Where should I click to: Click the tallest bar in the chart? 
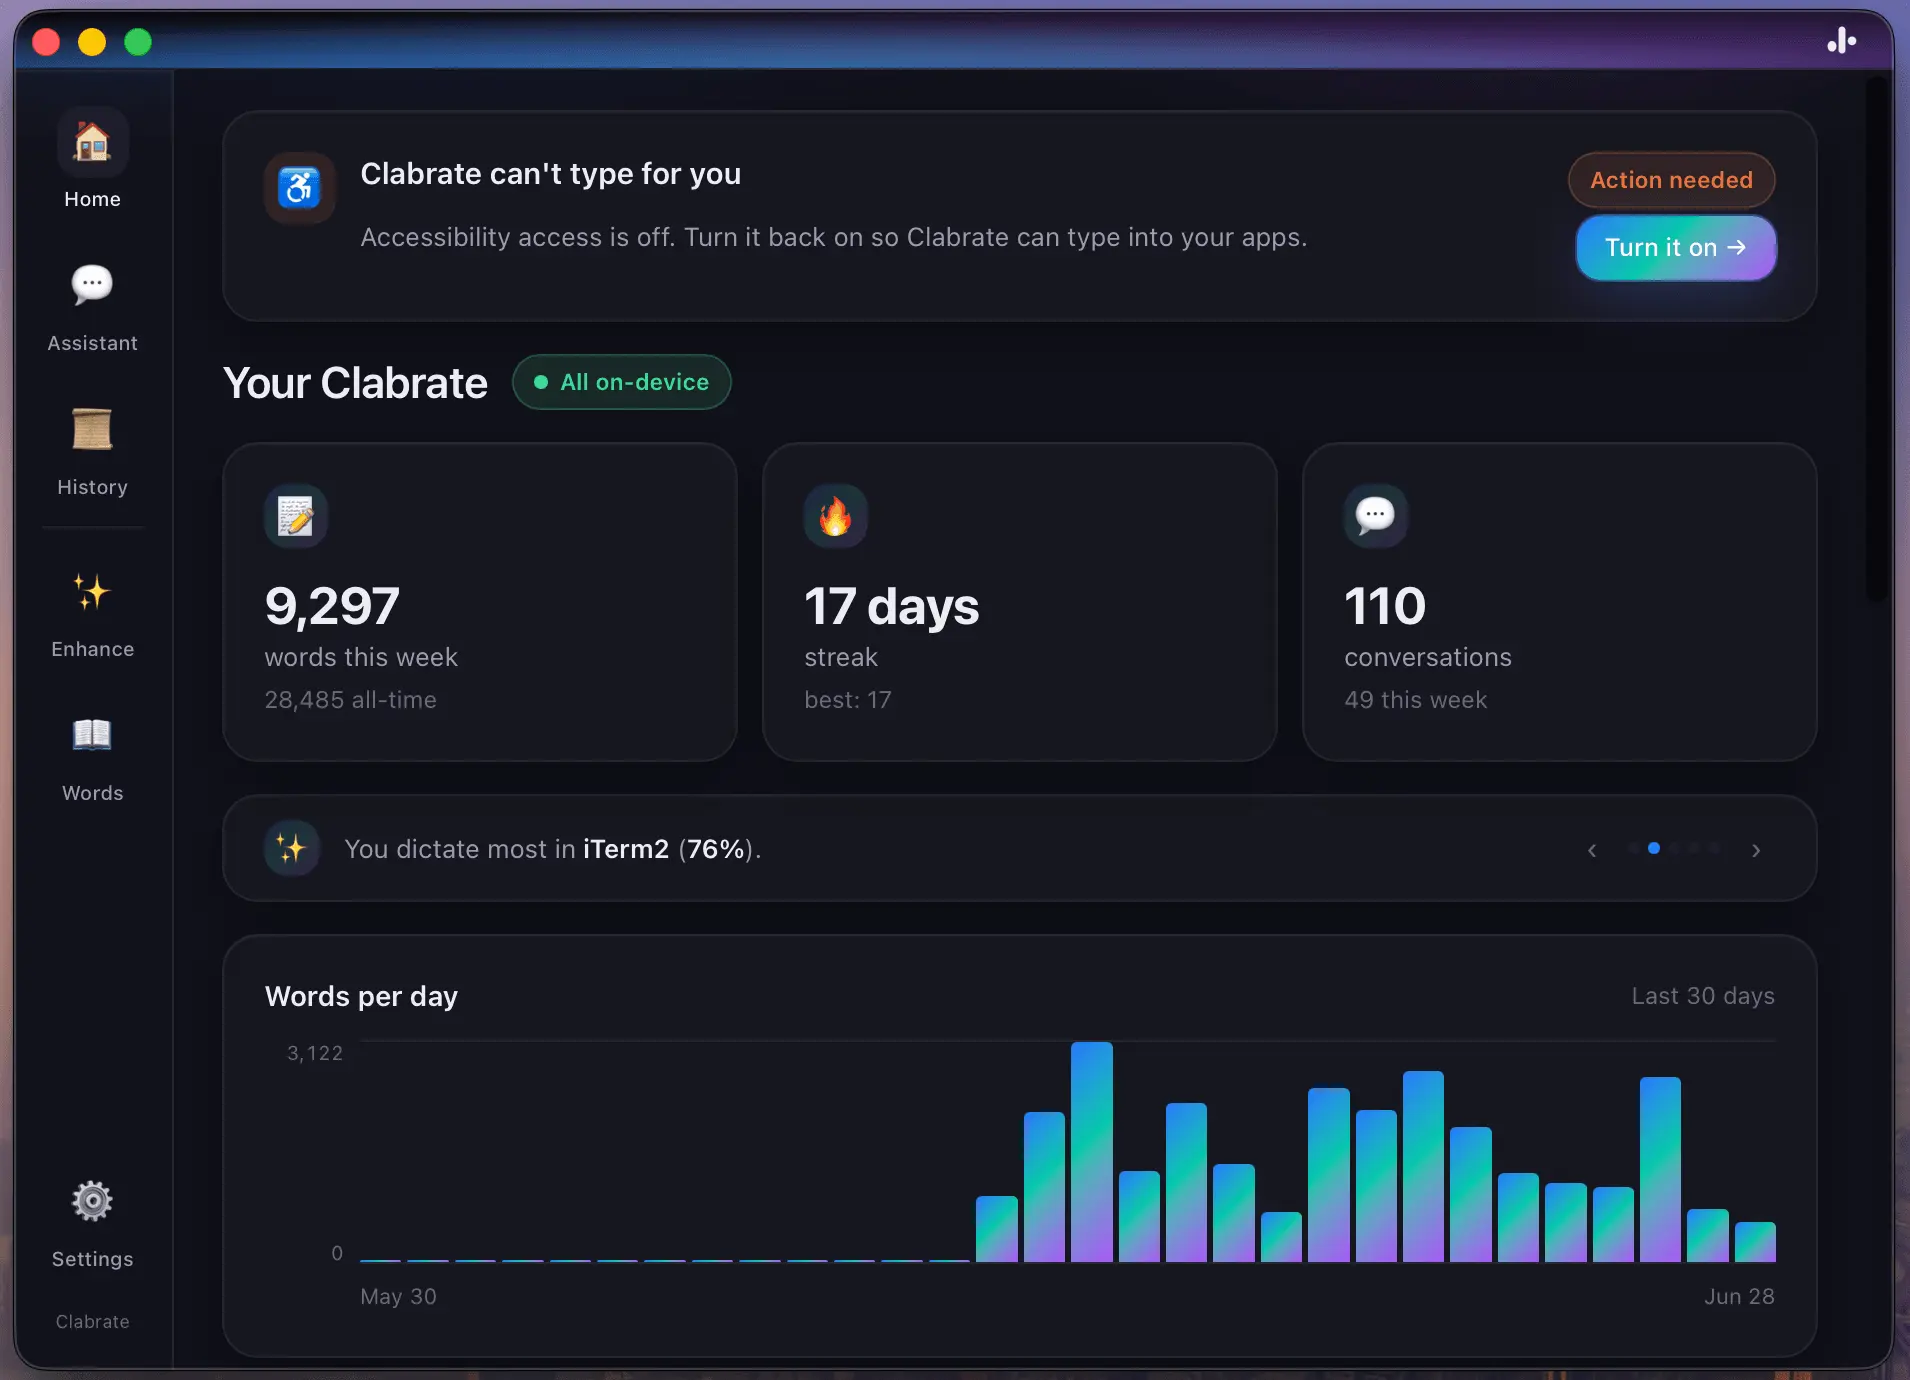point(1092,1152)
